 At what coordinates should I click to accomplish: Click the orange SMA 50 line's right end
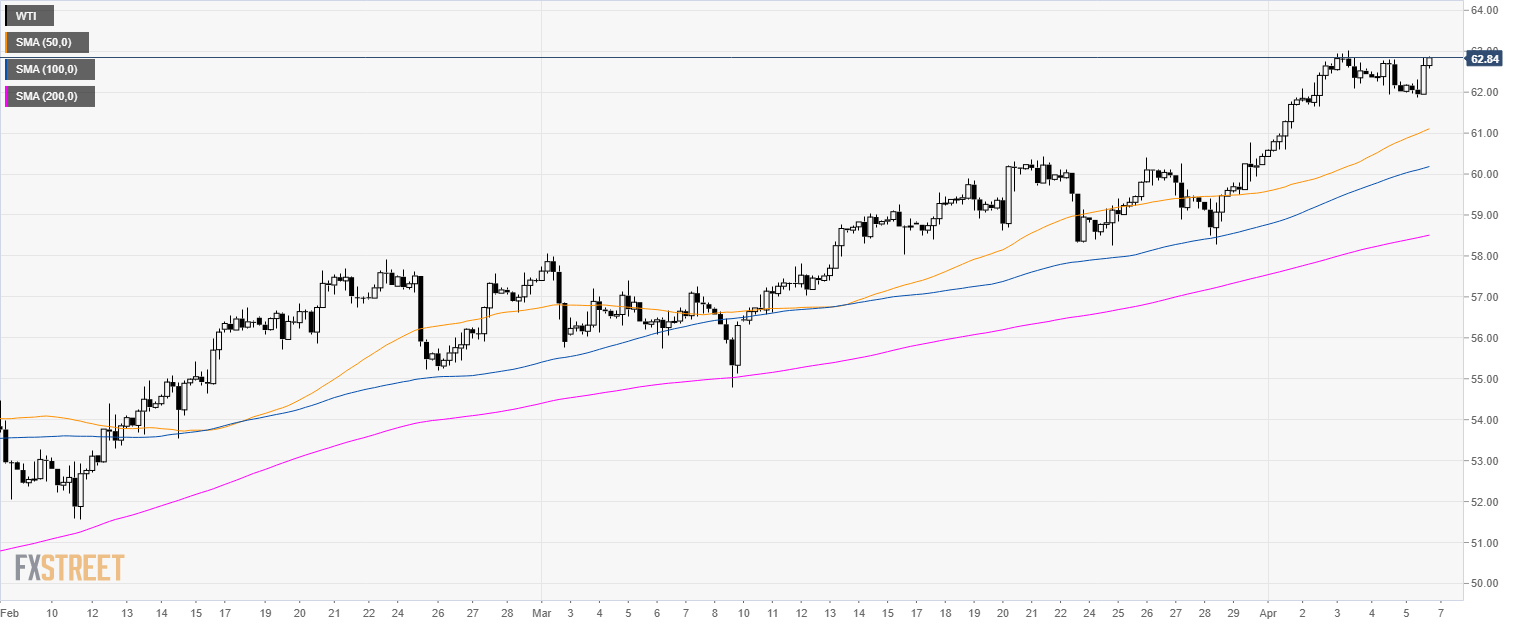tap(1427, 129)
